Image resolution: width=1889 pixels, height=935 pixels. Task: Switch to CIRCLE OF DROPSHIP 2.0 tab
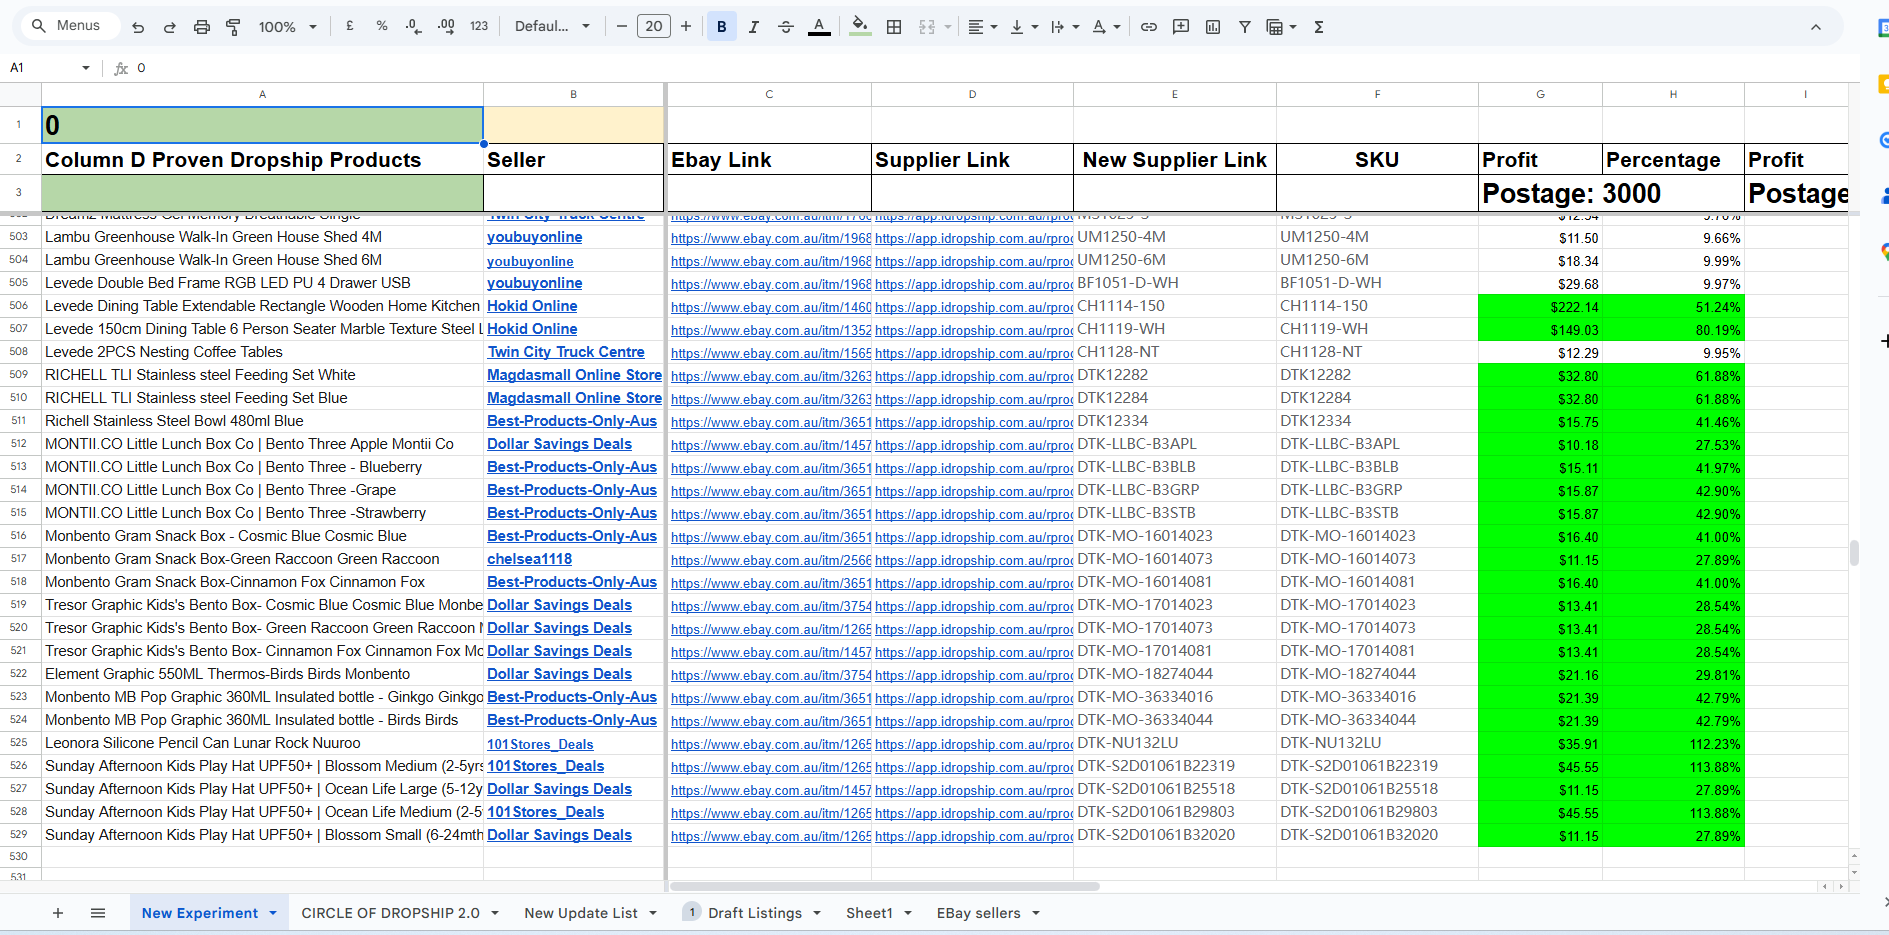(x=390, y=913)
